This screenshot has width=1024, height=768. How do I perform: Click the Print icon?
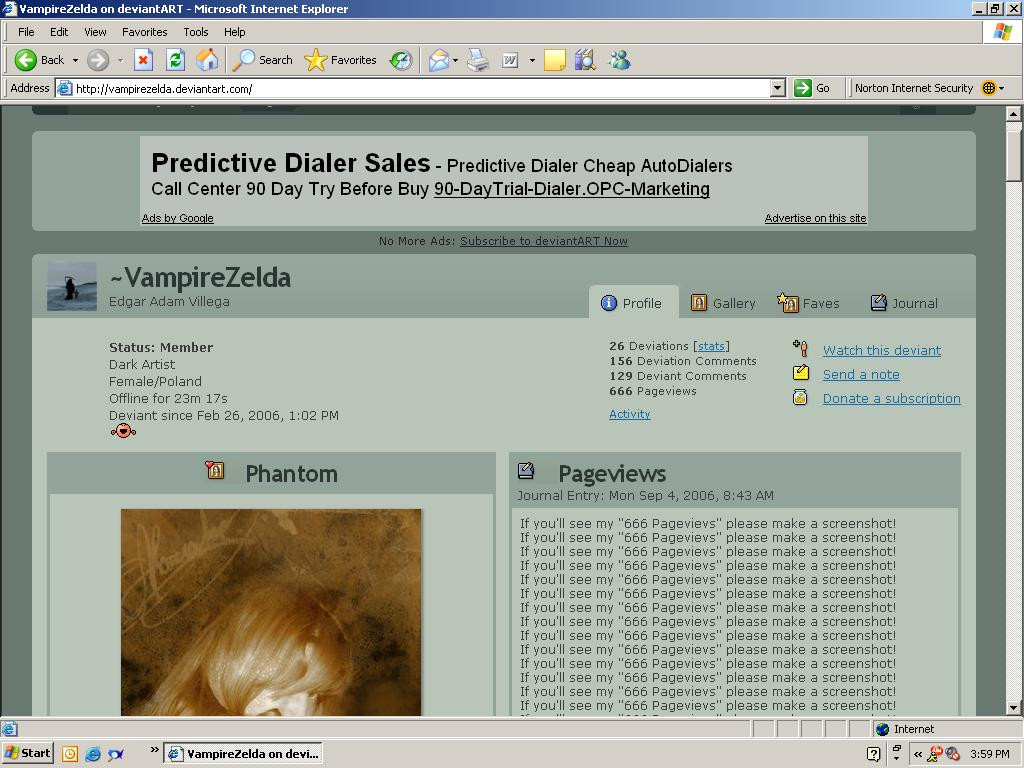pyautogui.click(x=478, y=60)
